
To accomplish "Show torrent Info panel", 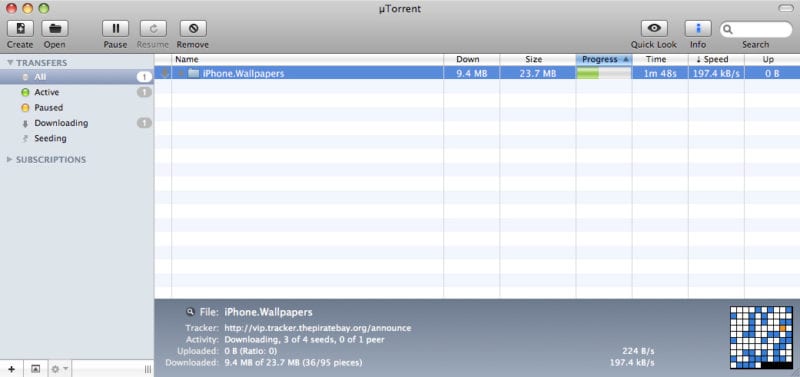I will [698, 29].
